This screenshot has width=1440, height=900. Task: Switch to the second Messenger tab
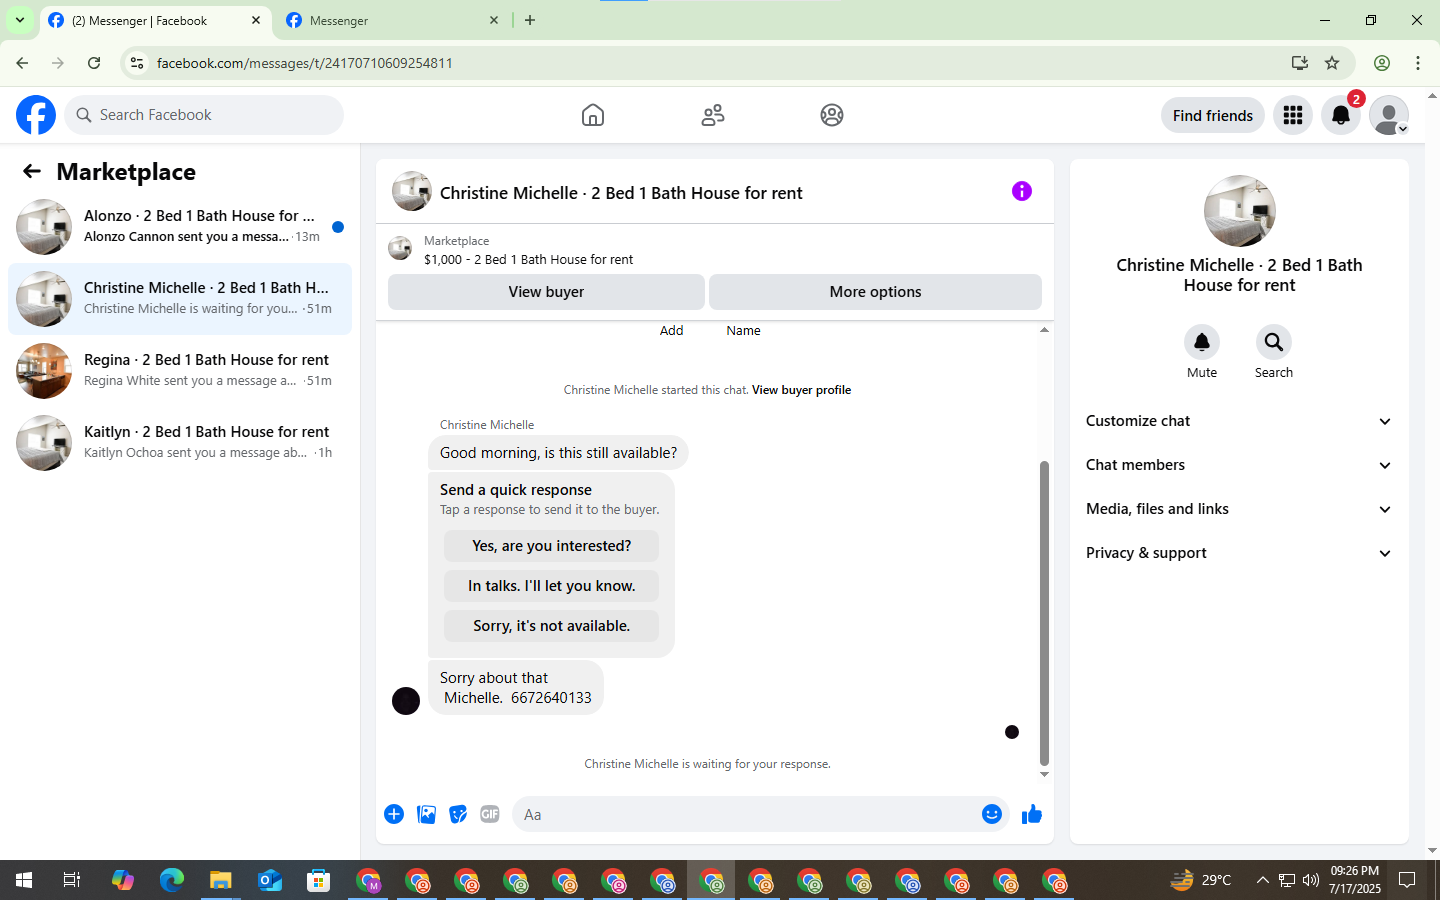point(393,20)
